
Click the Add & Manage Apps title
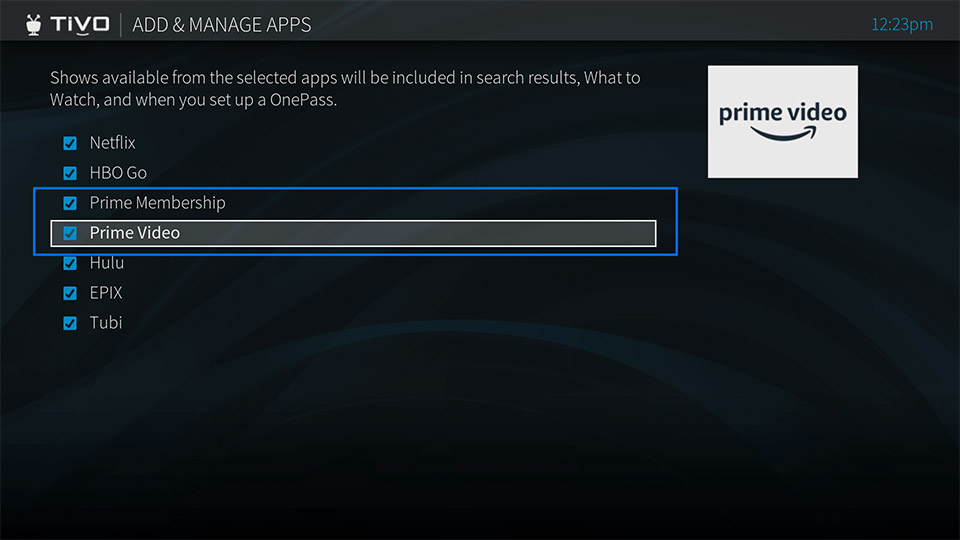[222, 25]
